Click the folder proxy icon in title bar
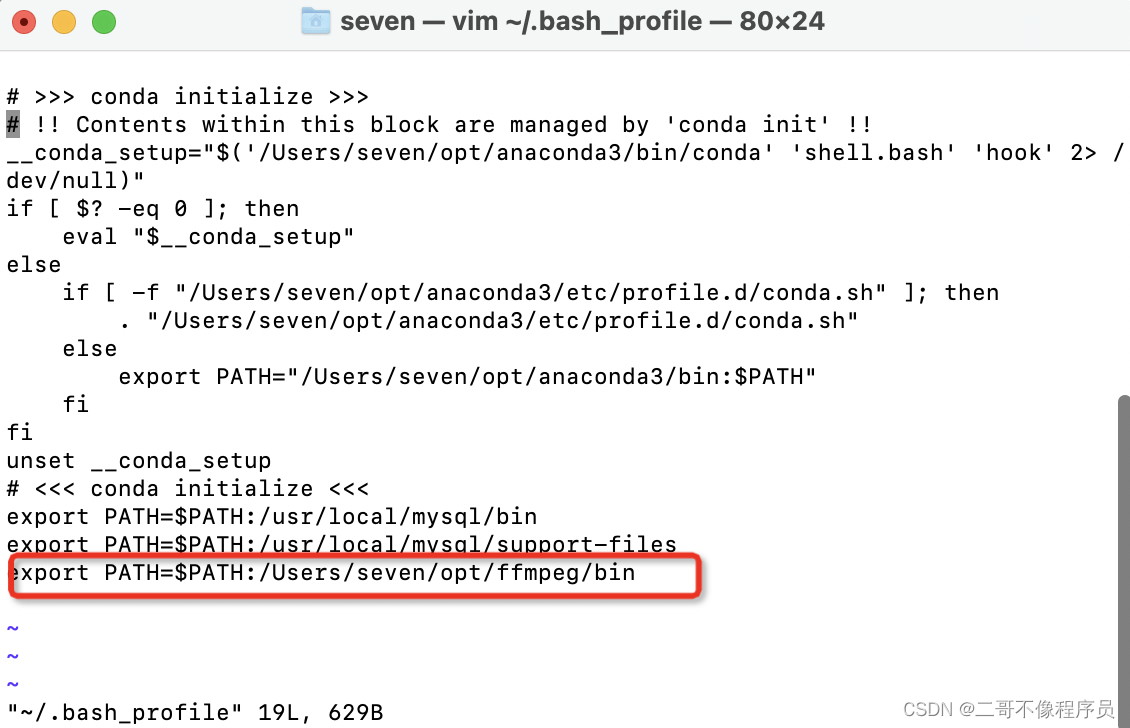Image resolution: width=1130 pixels, height=728 pixels. tap(315, 21)
